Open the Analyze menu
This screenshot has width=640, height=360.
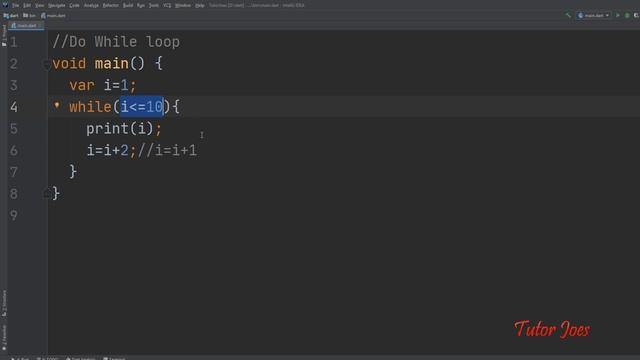click(91, 5)
